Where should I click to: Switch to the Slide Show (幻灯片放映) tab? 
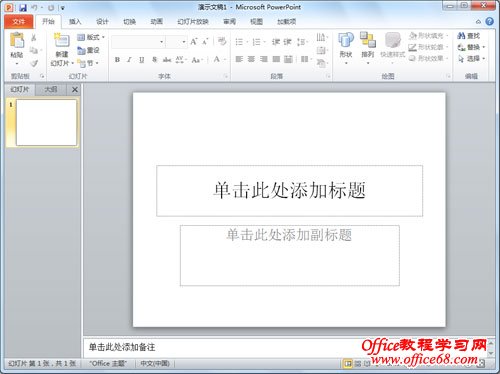[193, 22]
